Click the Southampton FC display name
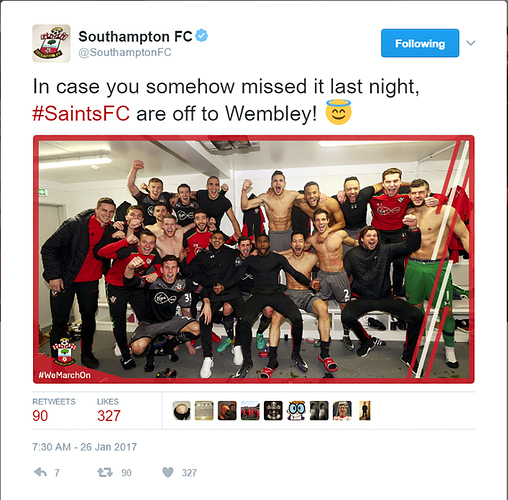The width and height of the screenshot is (508, 500). point(135,36)
